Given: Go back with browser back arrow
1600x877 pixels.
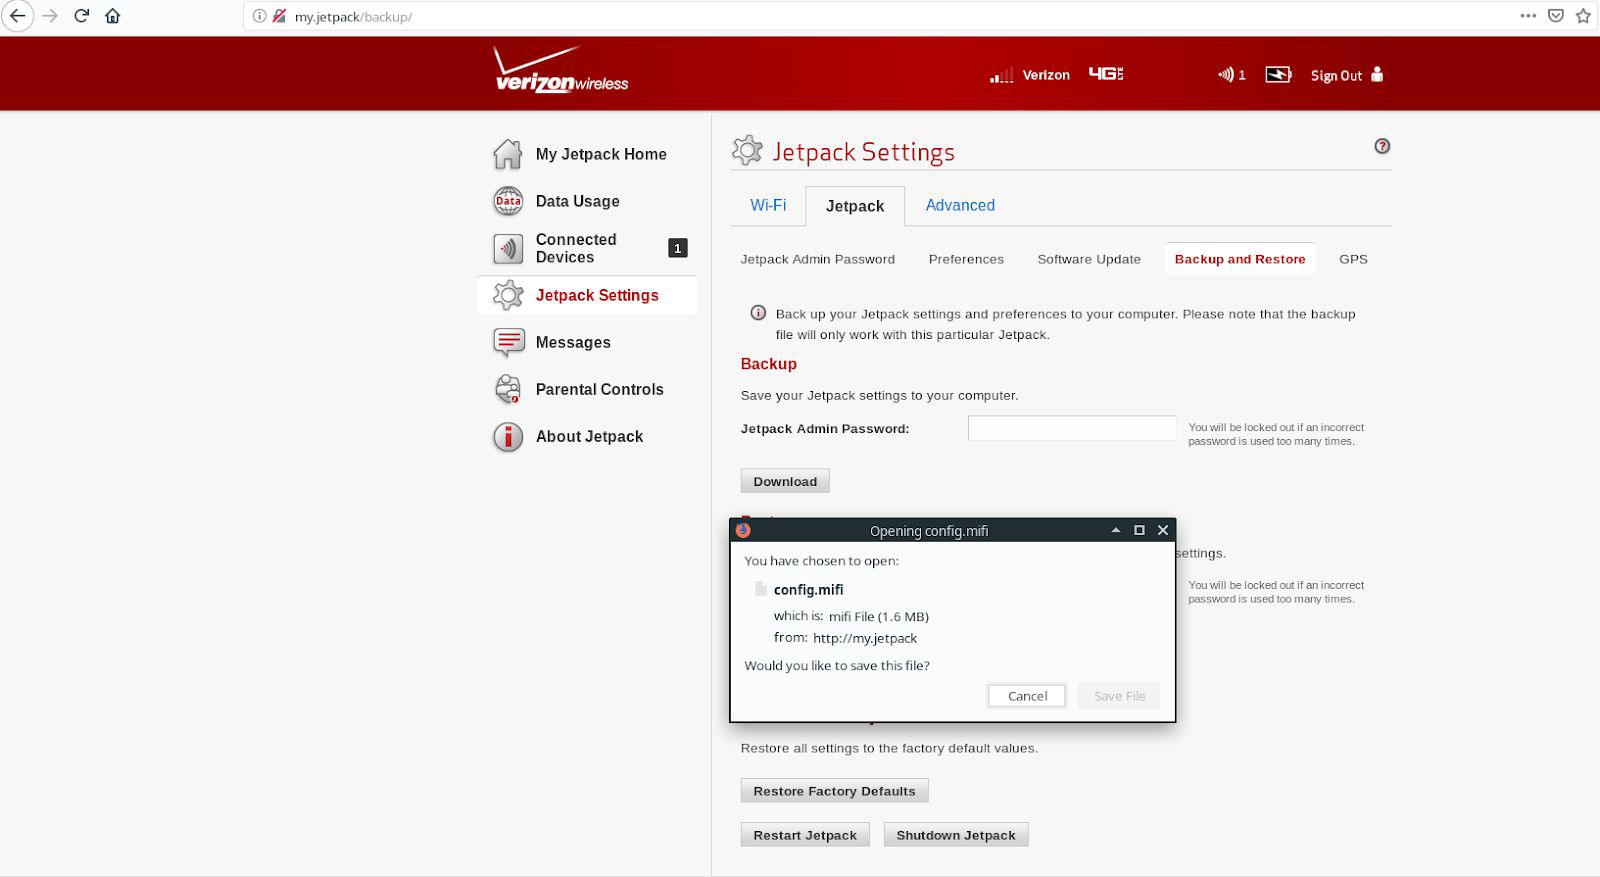Looking at the screenshot, I should [17, 16].
